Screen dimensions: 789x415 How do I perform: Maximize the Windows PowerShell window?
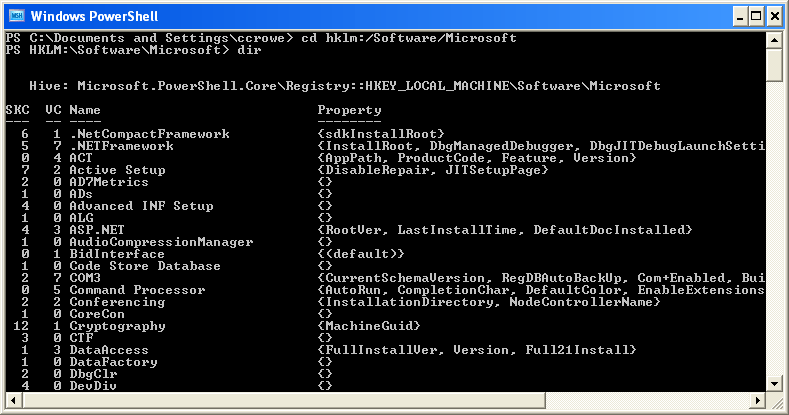click(756, 17)
